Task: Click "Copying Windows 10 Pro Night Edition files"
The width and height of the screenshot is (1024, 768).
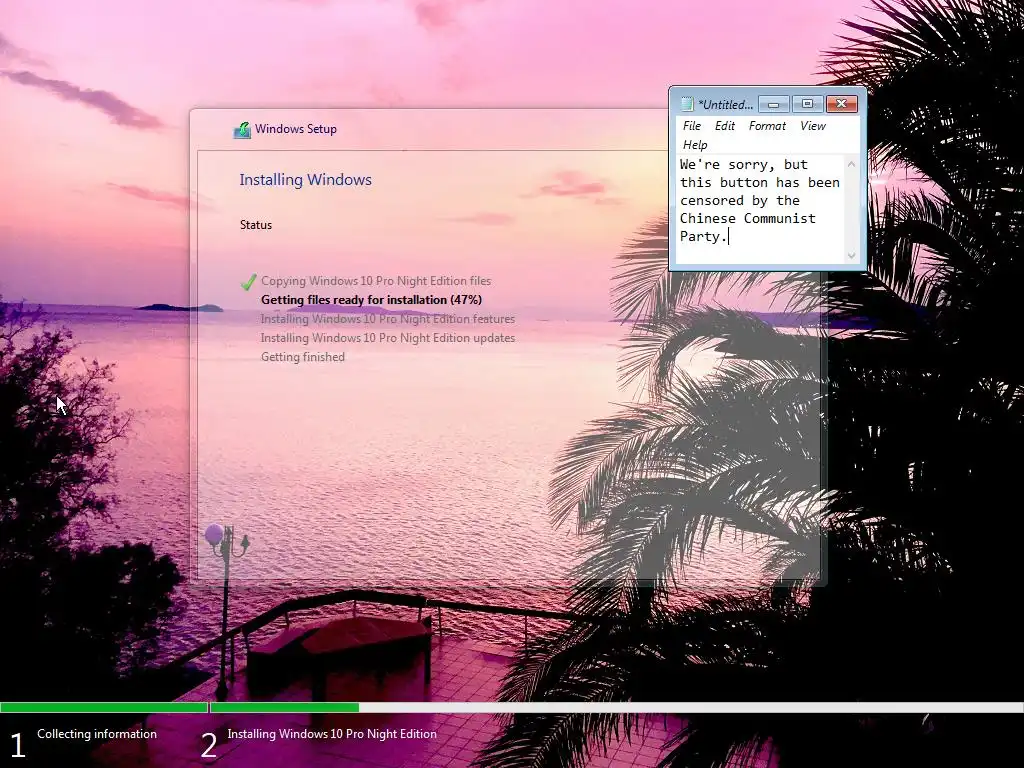Action: (x=376, y=281)
